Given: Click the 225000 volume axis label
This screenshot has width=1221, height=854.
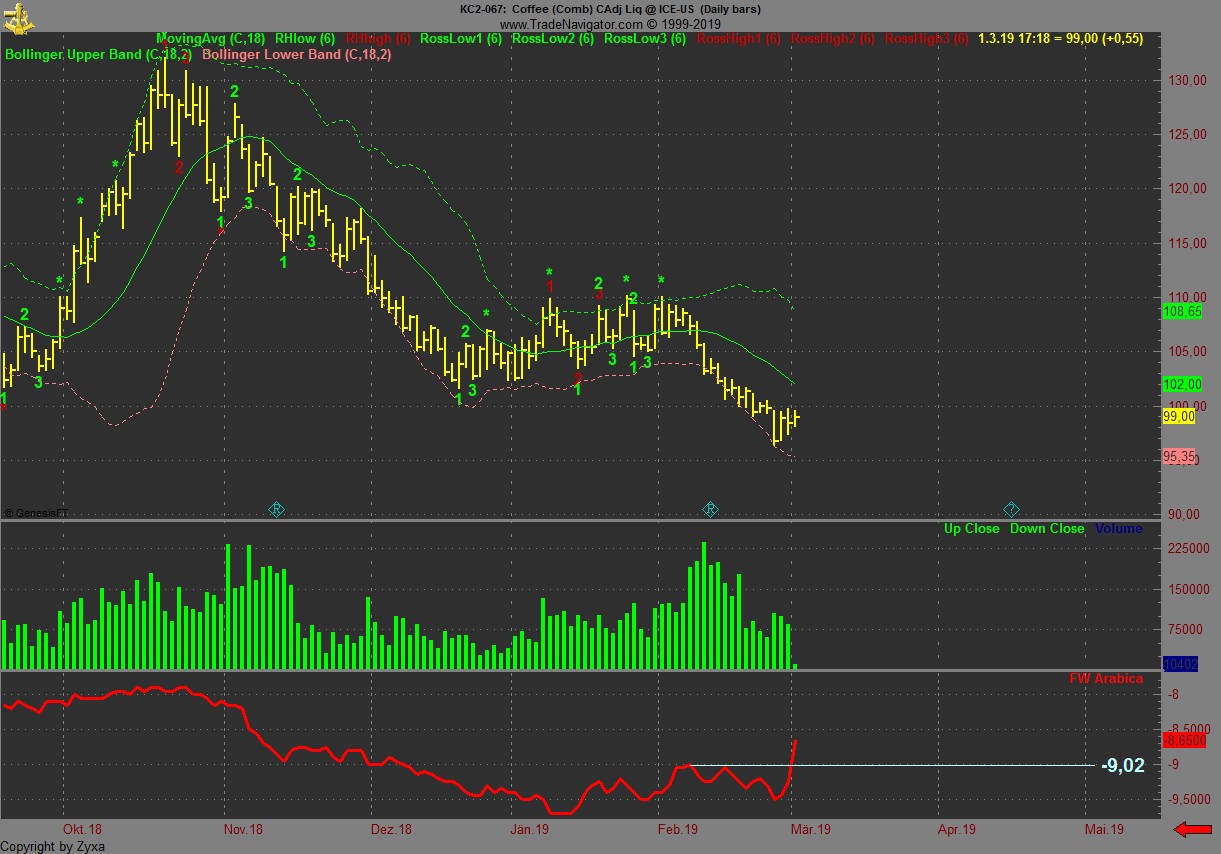Looking at the screenshot, I should pyautogui.click(x=1187, y=548).
